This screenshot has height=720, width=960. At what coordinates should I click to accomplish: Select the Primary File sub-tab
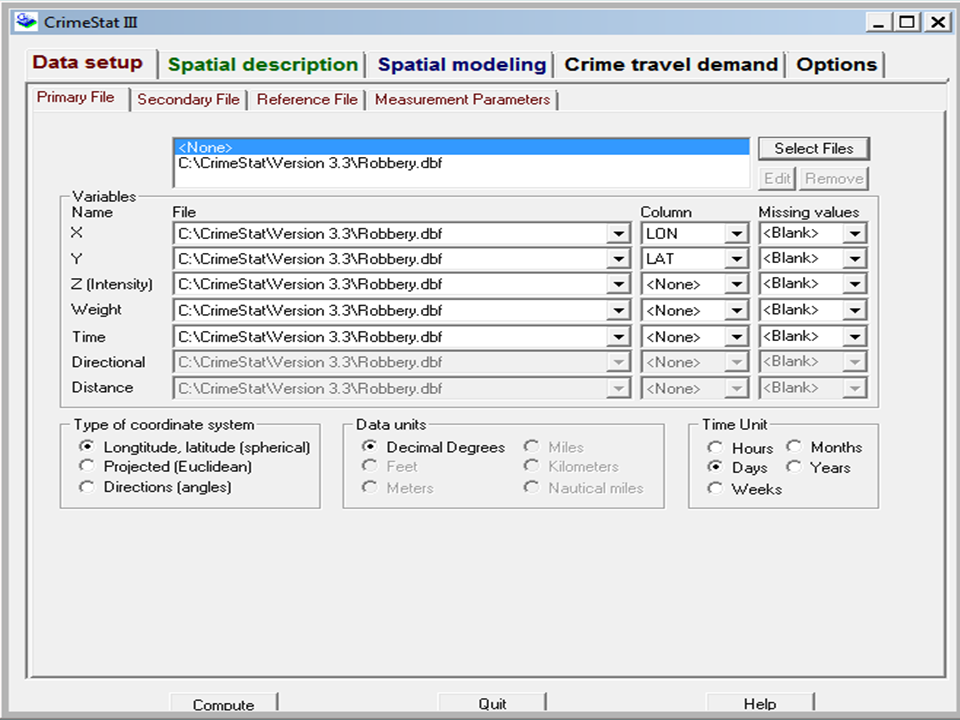point(76,98)
